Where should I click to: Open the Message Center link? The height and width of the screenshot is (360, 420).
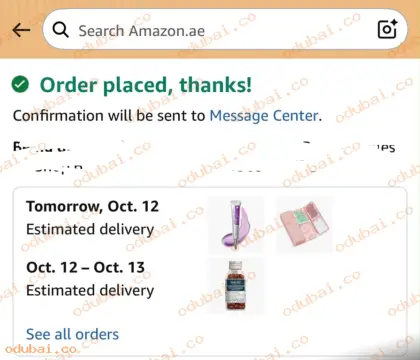tap(264, 116)
